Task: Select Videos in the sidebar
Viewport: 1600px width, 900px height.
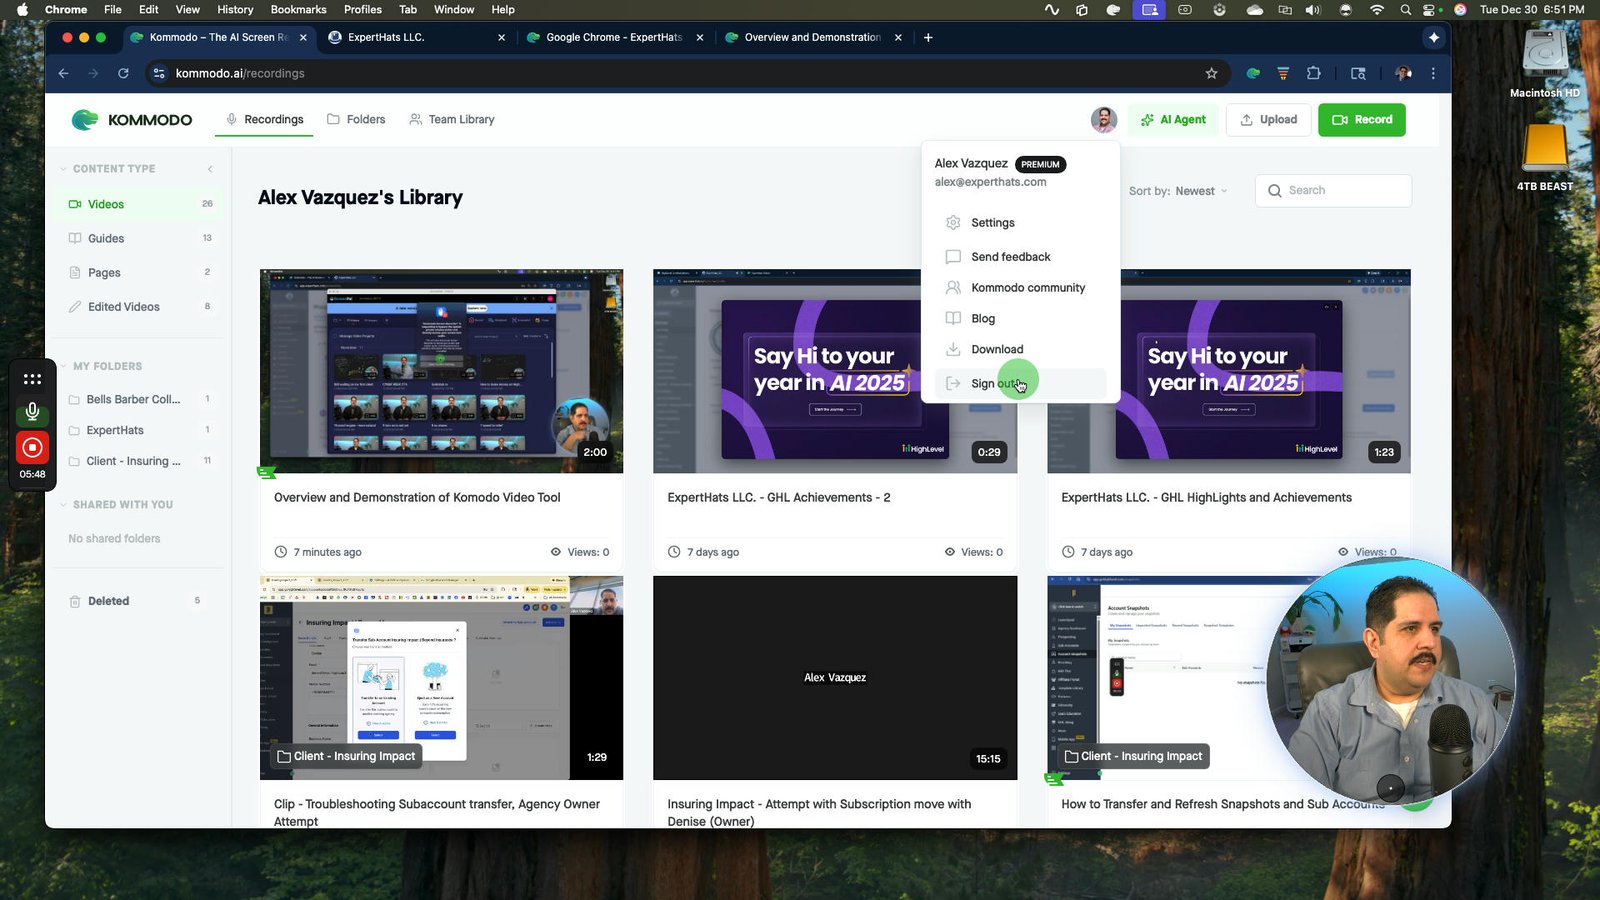Action: [x=139, y=204]
